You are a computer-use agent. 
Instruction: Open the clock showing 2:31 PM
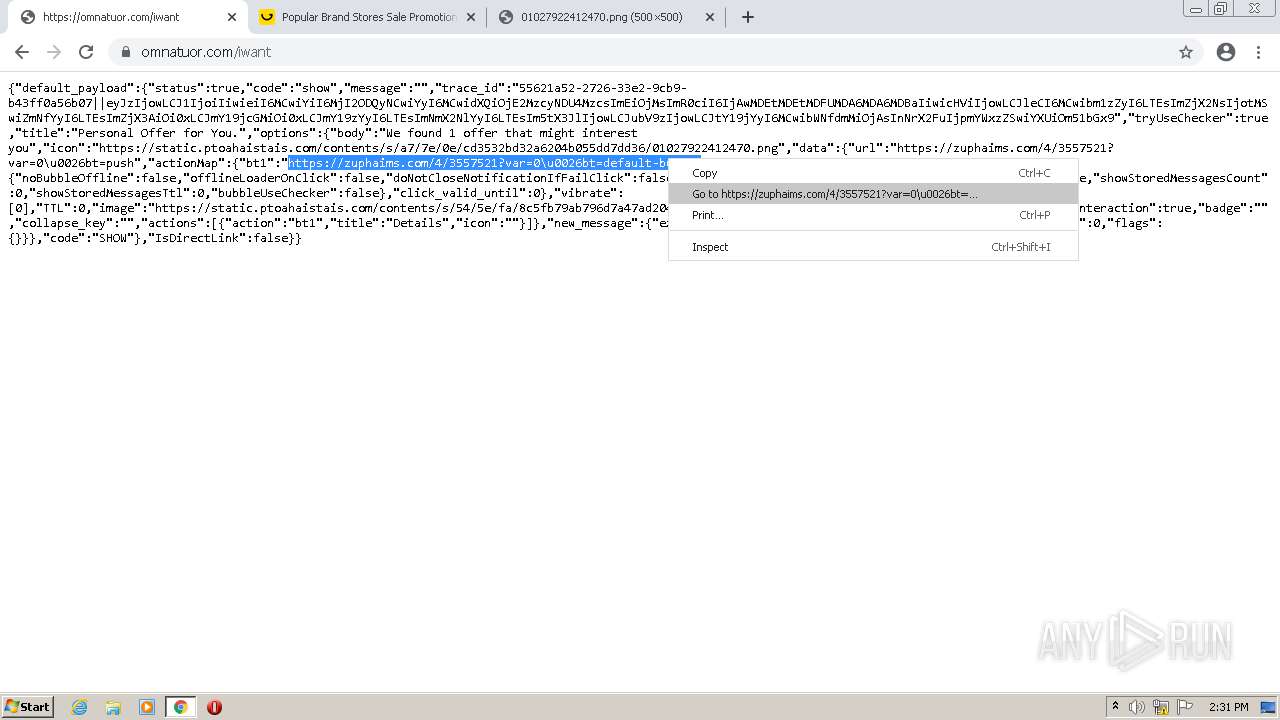click(1229, 707)
